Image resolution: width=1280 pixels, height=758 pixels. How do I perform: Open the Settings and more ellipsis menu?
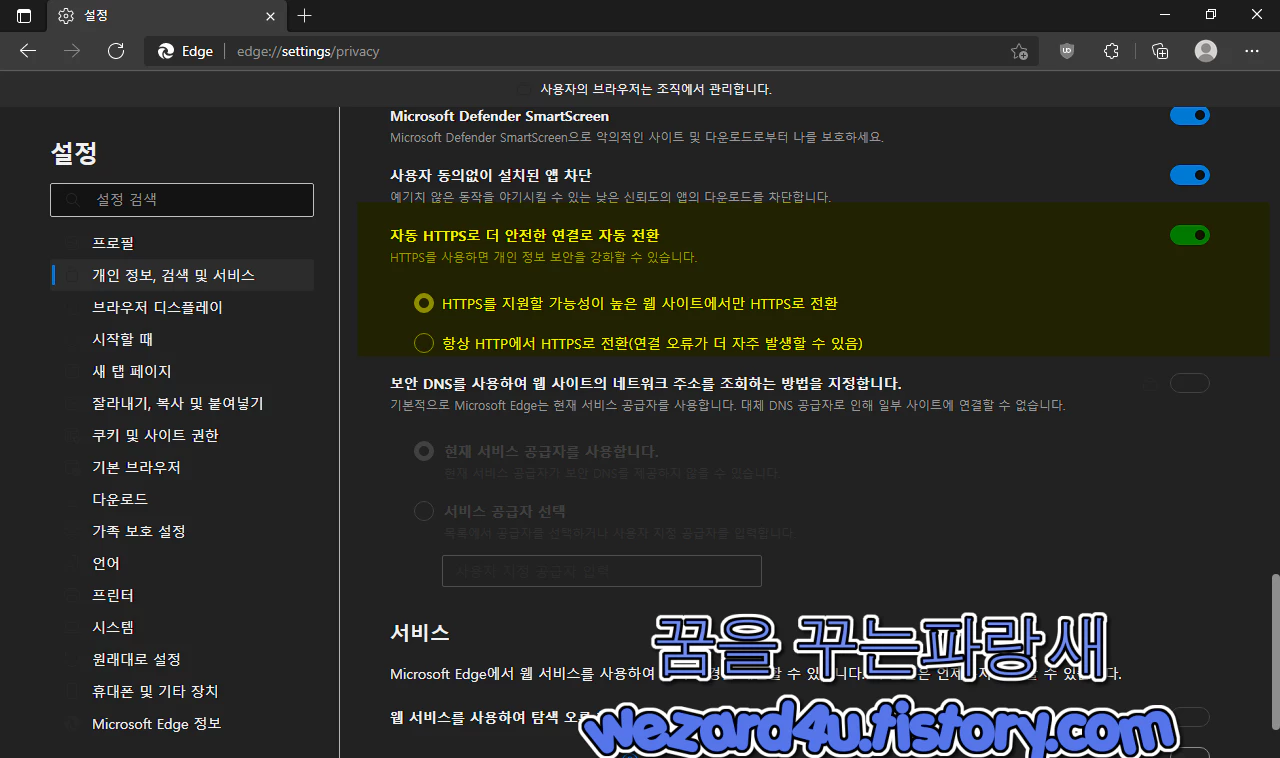coord(1252,51)
